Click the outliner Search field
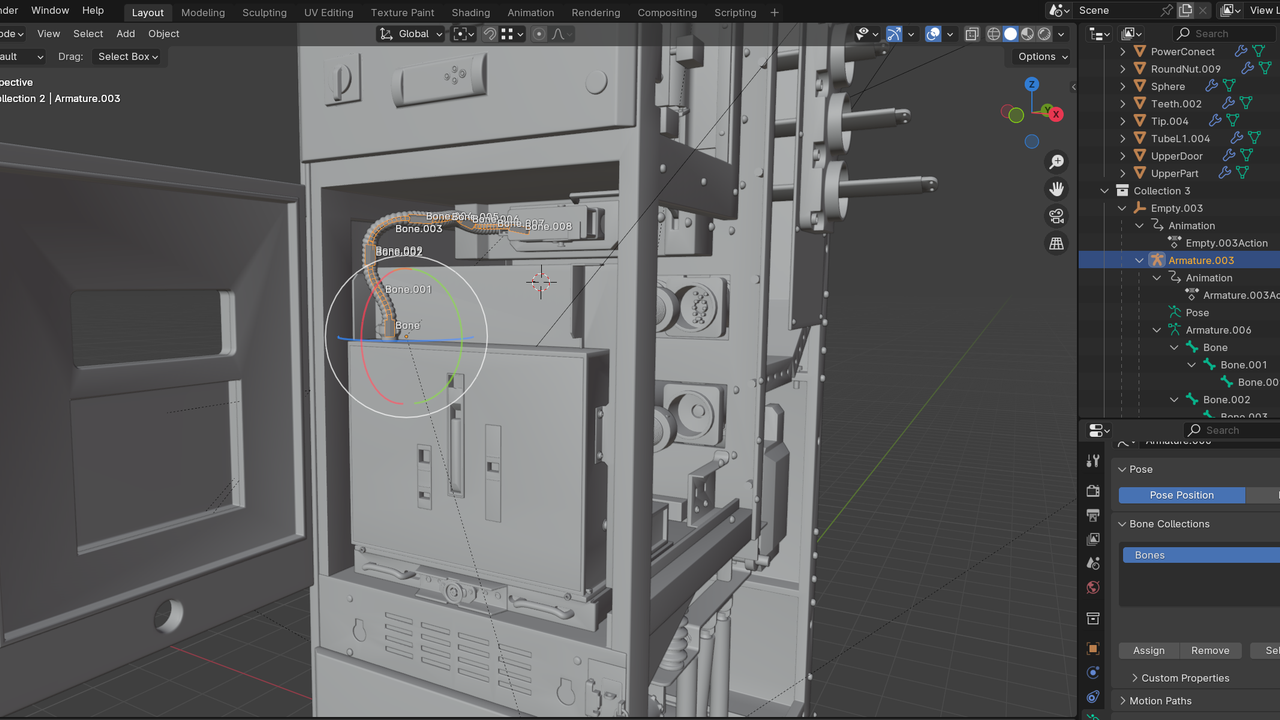1280x720 pixels. [1222, 33]
